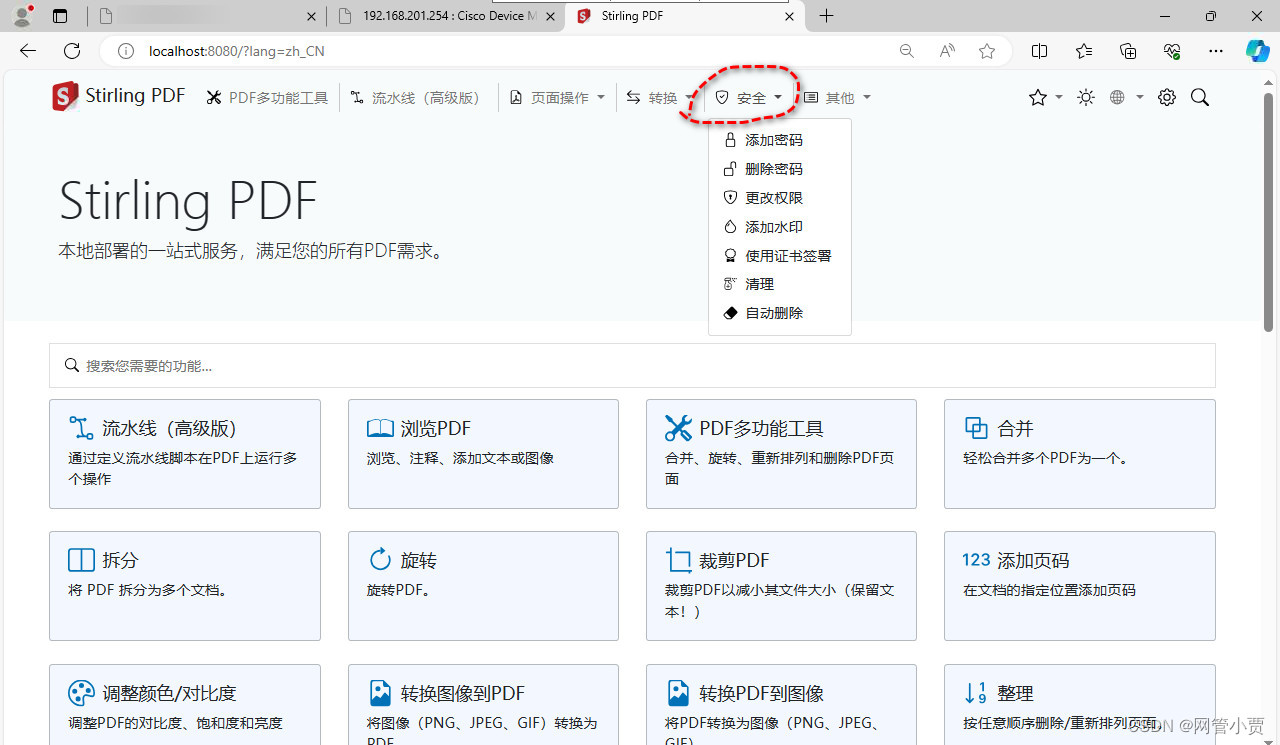Open the 浏览PDF card
1280x745 pixels.
pyautogui.click(x=483, y=454)
